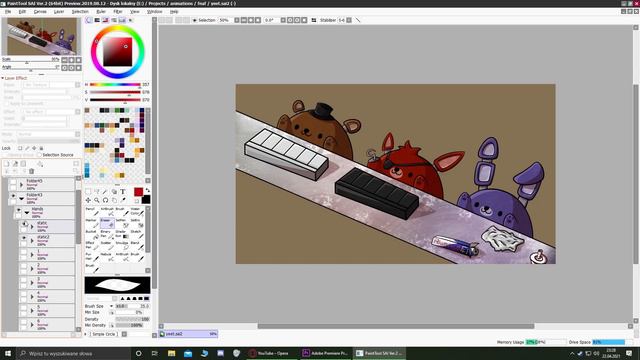Toggle visibility of layer static2
The image size is (640, 360).
pos(24,238)
